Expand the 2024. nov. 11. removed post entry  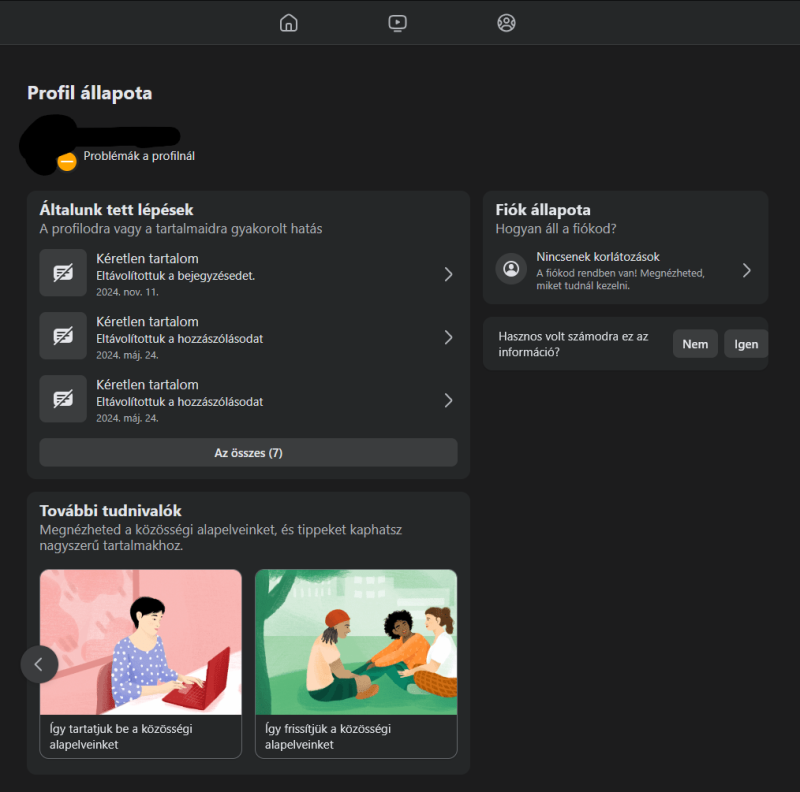click(x=448, y=274)
